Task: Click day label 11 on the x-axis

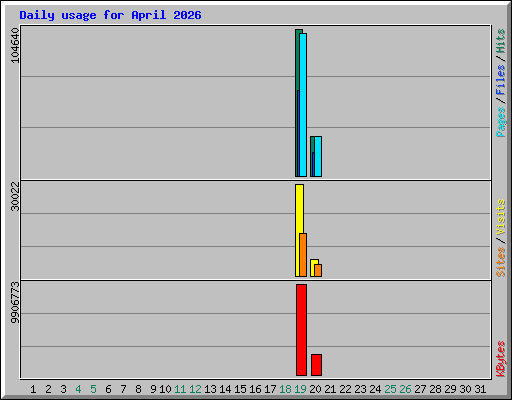Action: point(180,389)
